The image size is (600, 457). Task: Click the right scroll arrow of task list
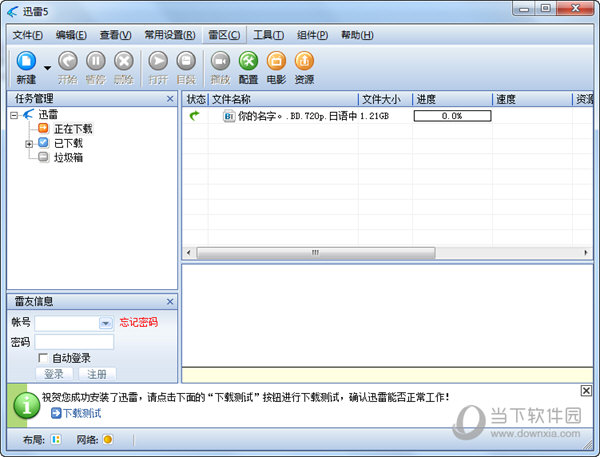[x=585, y=253]
